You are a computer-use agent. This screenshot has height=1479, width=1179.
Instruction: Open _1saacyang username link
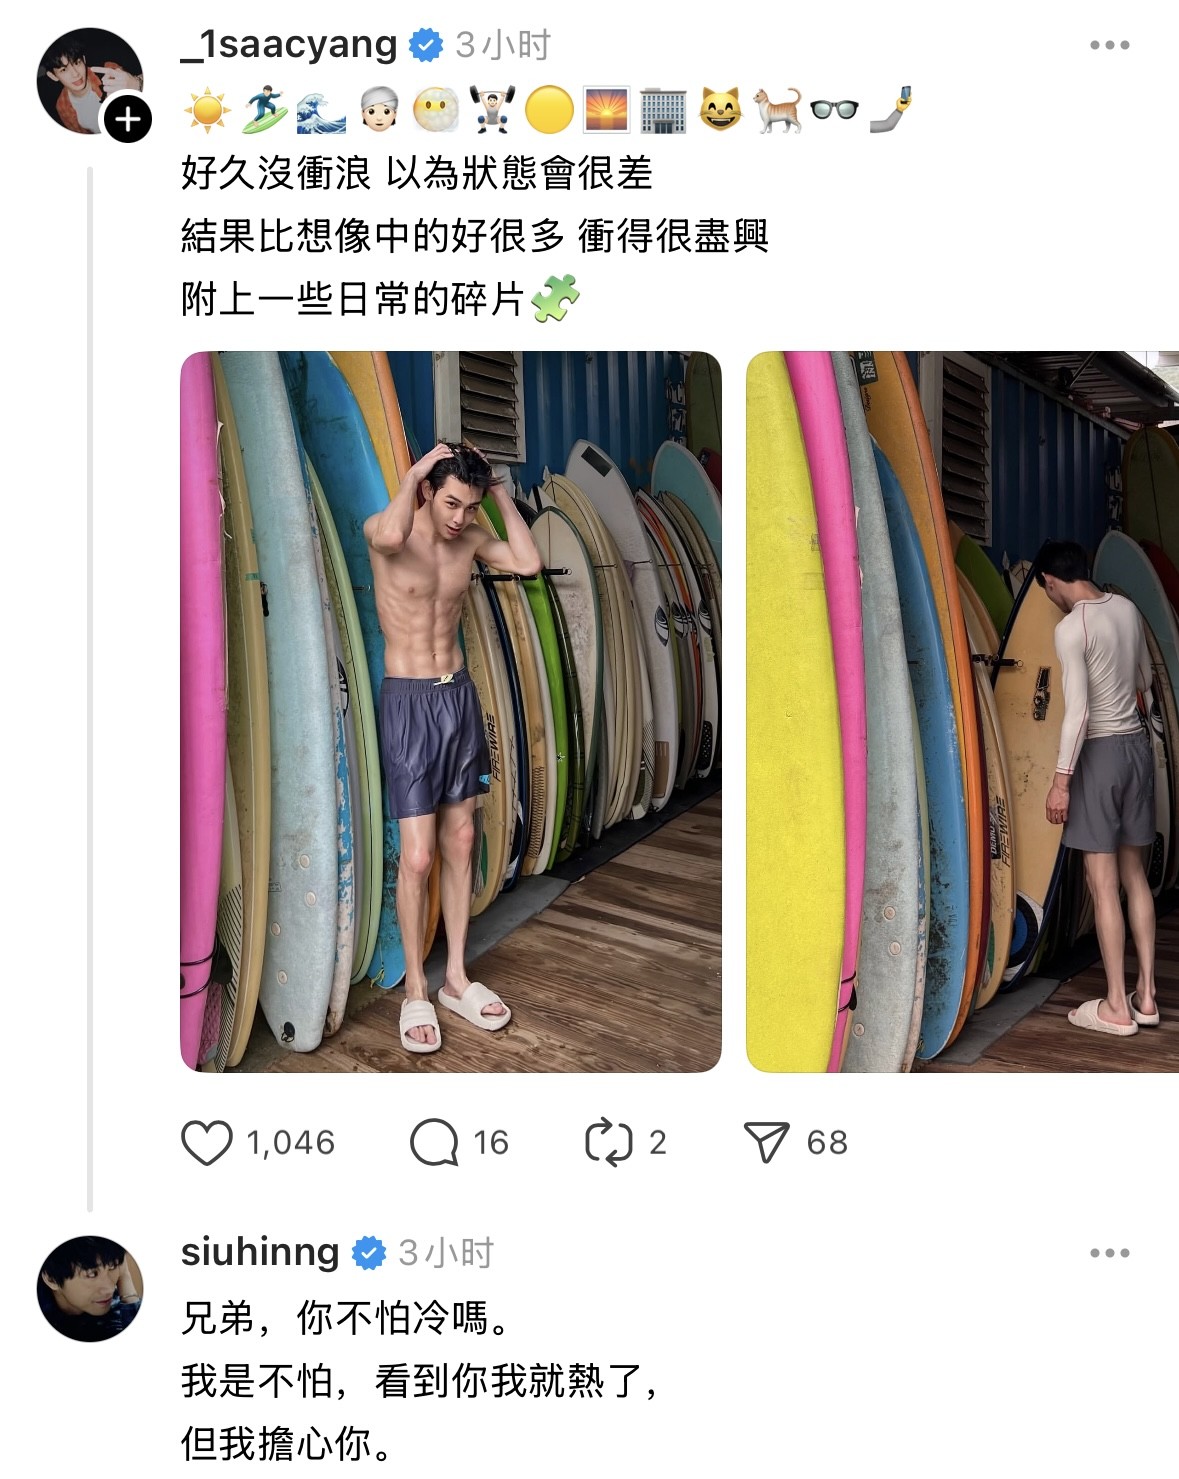click(289, 45)
